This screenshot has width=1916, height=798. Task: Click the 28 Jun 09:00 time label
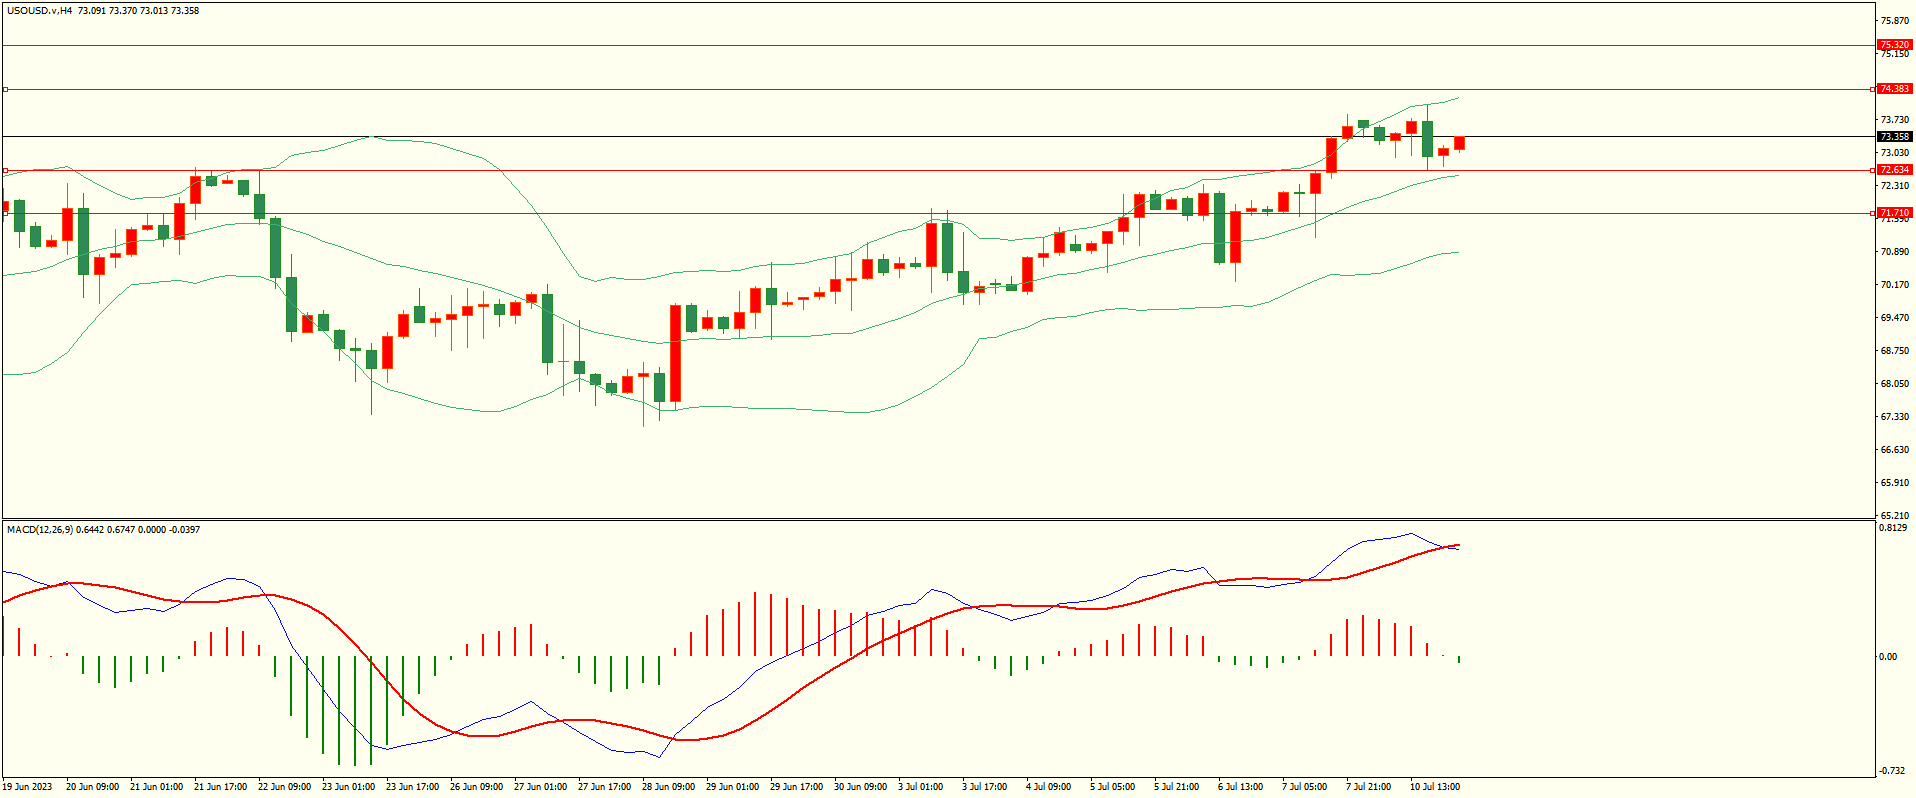tap(668, 787)
